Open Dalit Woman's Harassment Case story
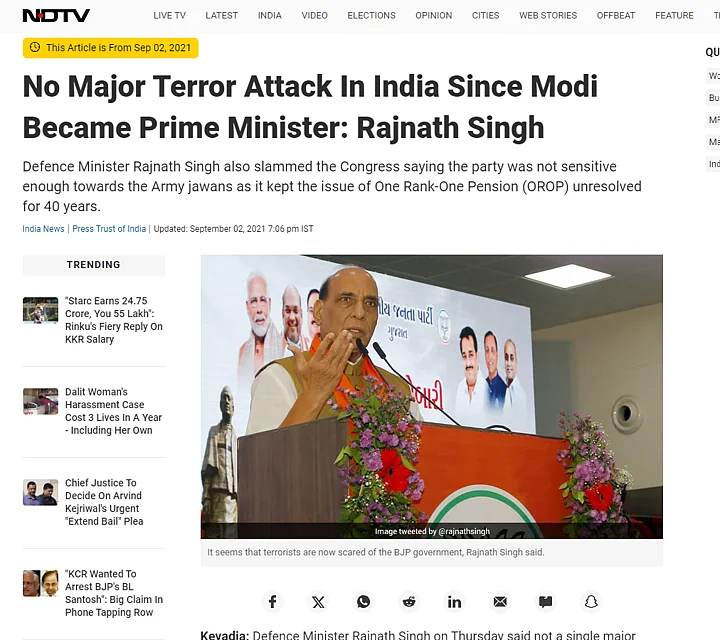This screenshot has height=640, width=720. pos(113,411)
